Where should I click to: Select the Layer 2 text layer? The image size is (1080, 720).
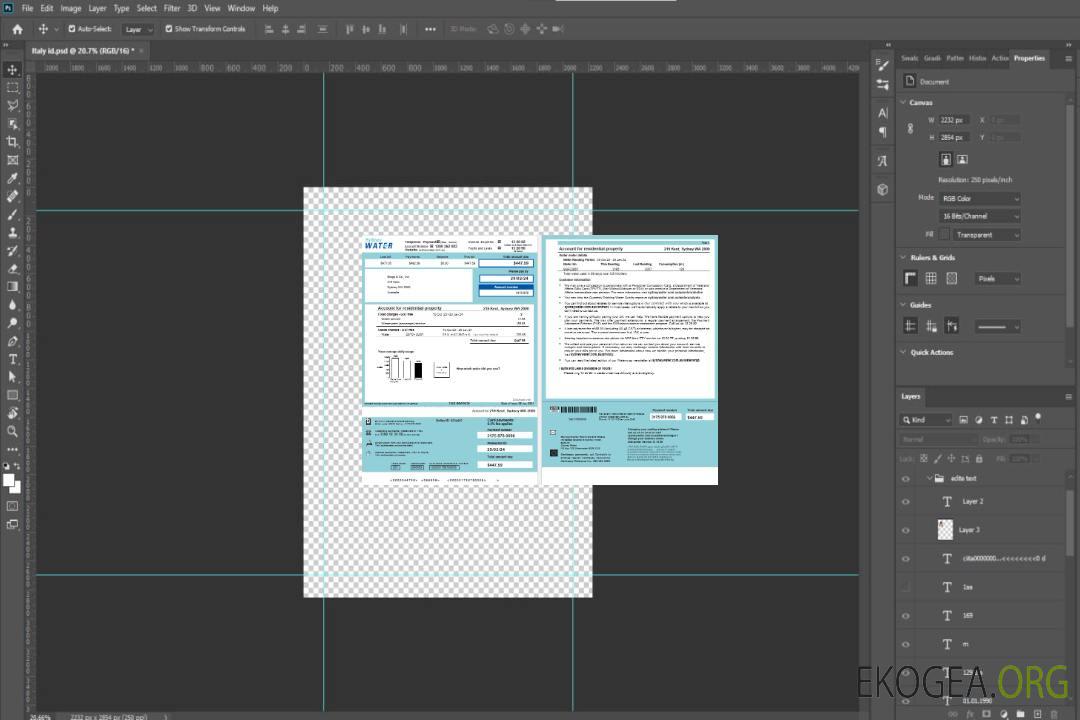[x=972, y=501]
